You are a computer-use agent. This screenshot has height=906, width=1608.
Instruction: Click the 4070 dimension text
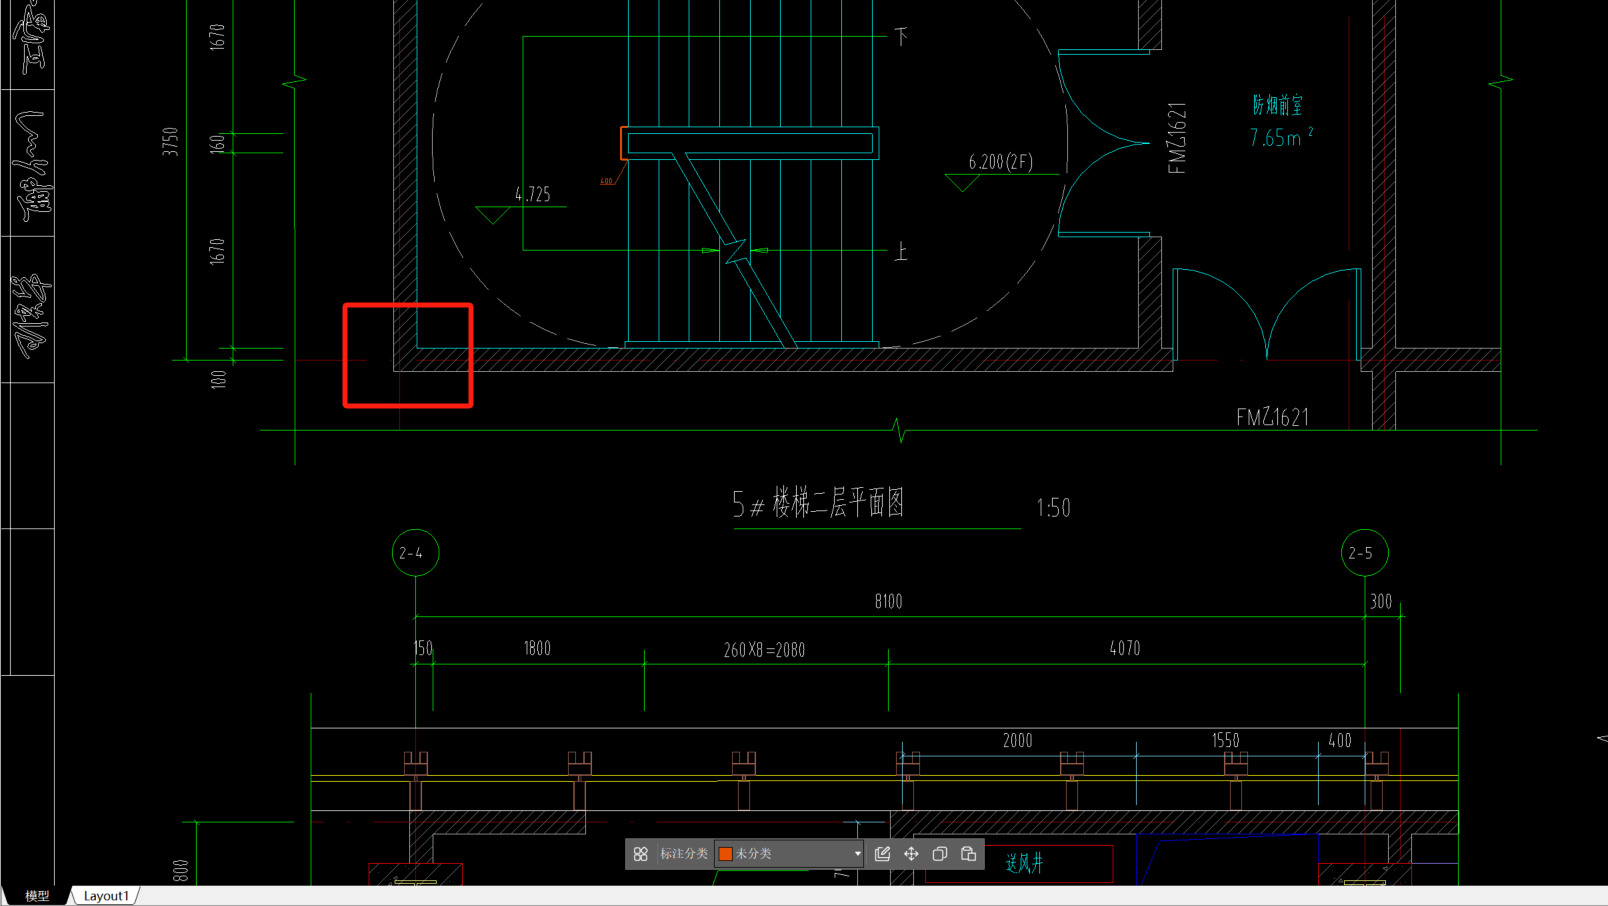coord(1125,648)
